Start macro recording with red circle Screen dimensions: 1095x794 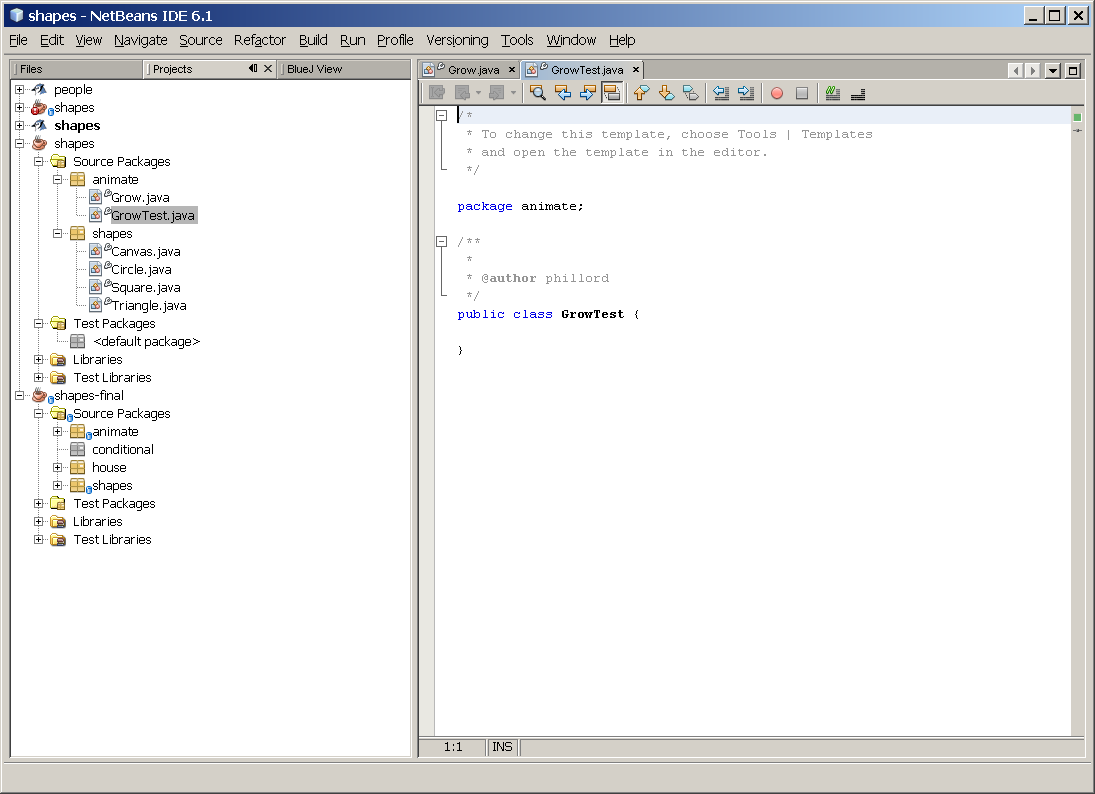pyautogui.click(x=777, y=93)
